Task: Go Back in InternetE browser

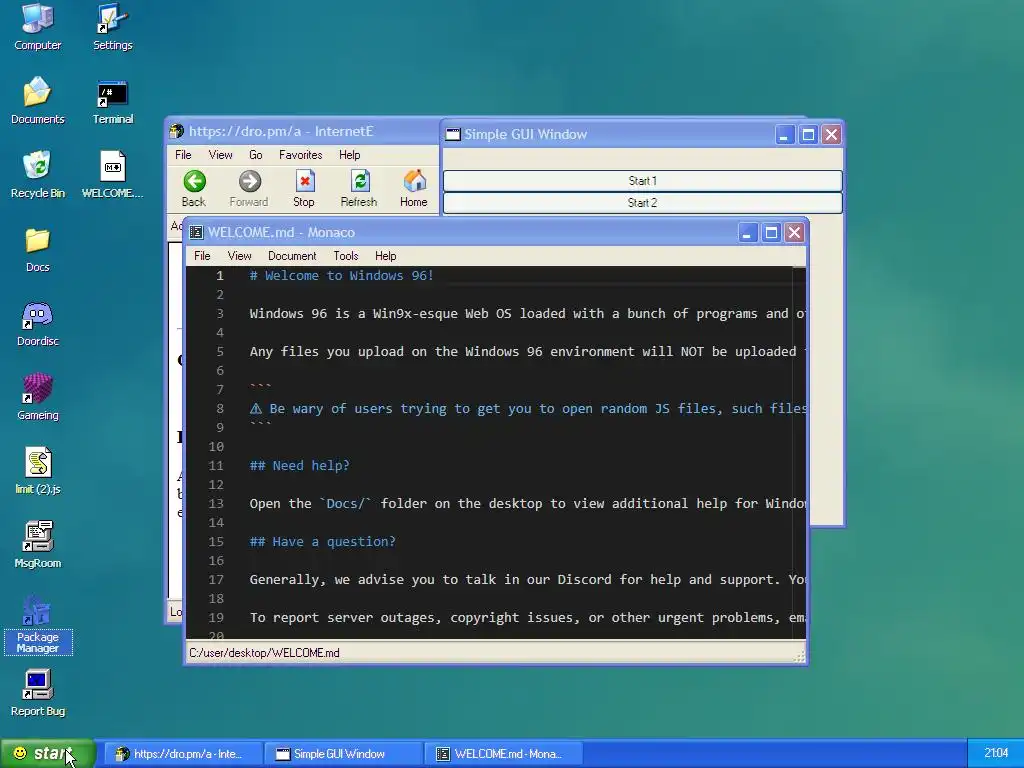Action: [x=194, y=189]
